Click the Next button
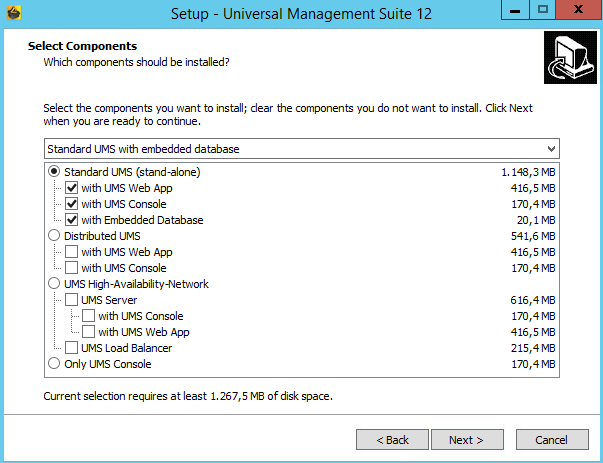 (466, 440)
